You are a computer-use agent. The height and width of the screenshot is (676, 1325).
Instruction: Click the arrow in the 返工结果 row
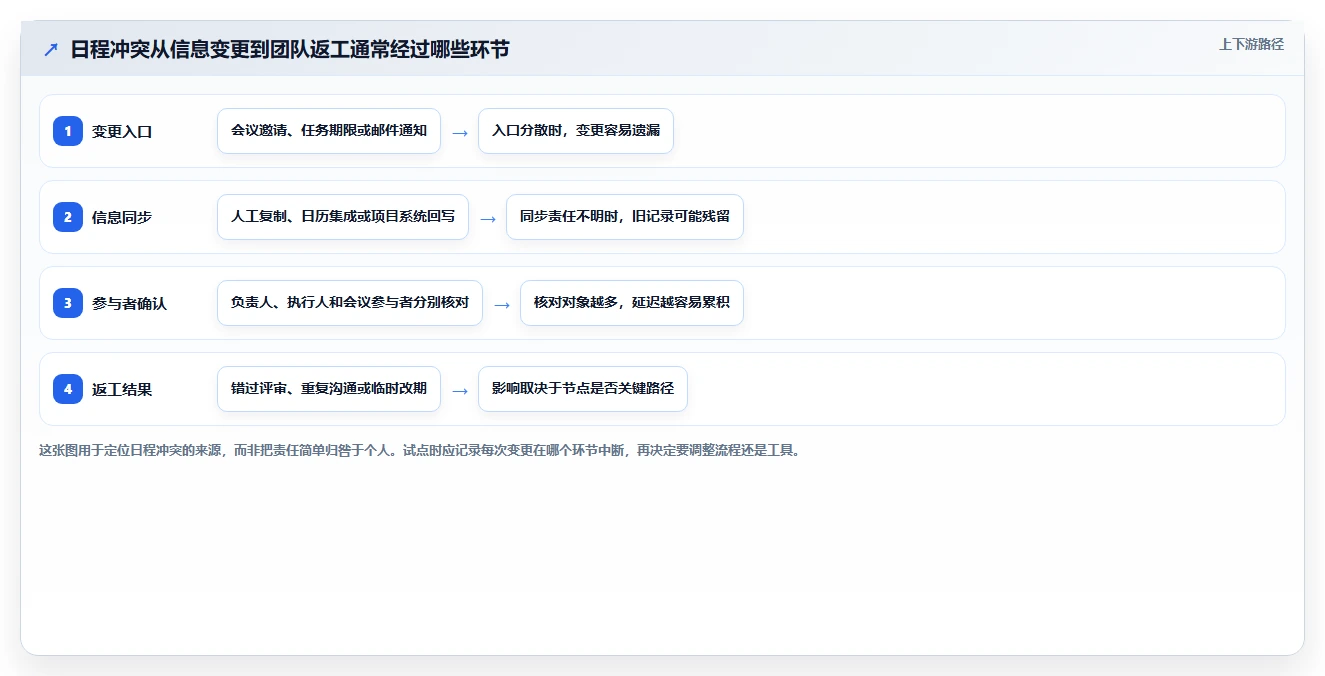(x=460, y=390)
